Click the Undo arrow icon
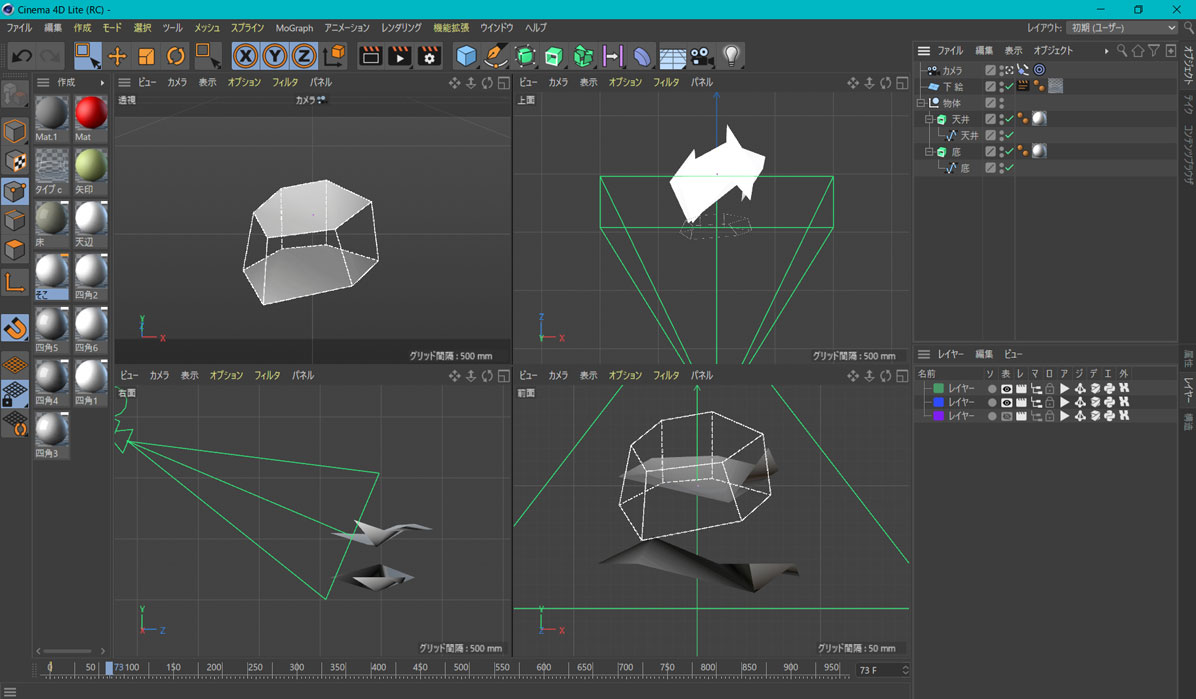 21,57
